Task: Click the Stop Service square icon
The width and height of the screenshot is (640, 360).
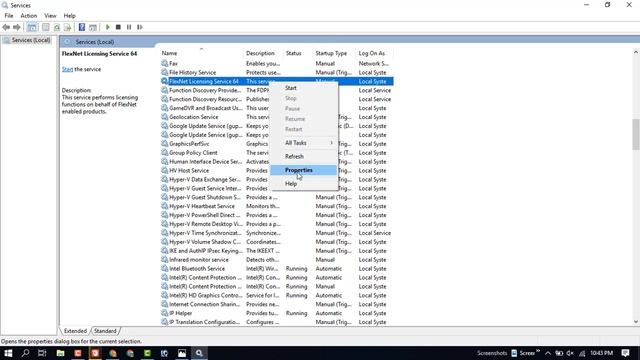Action: (x=118, y=27)
